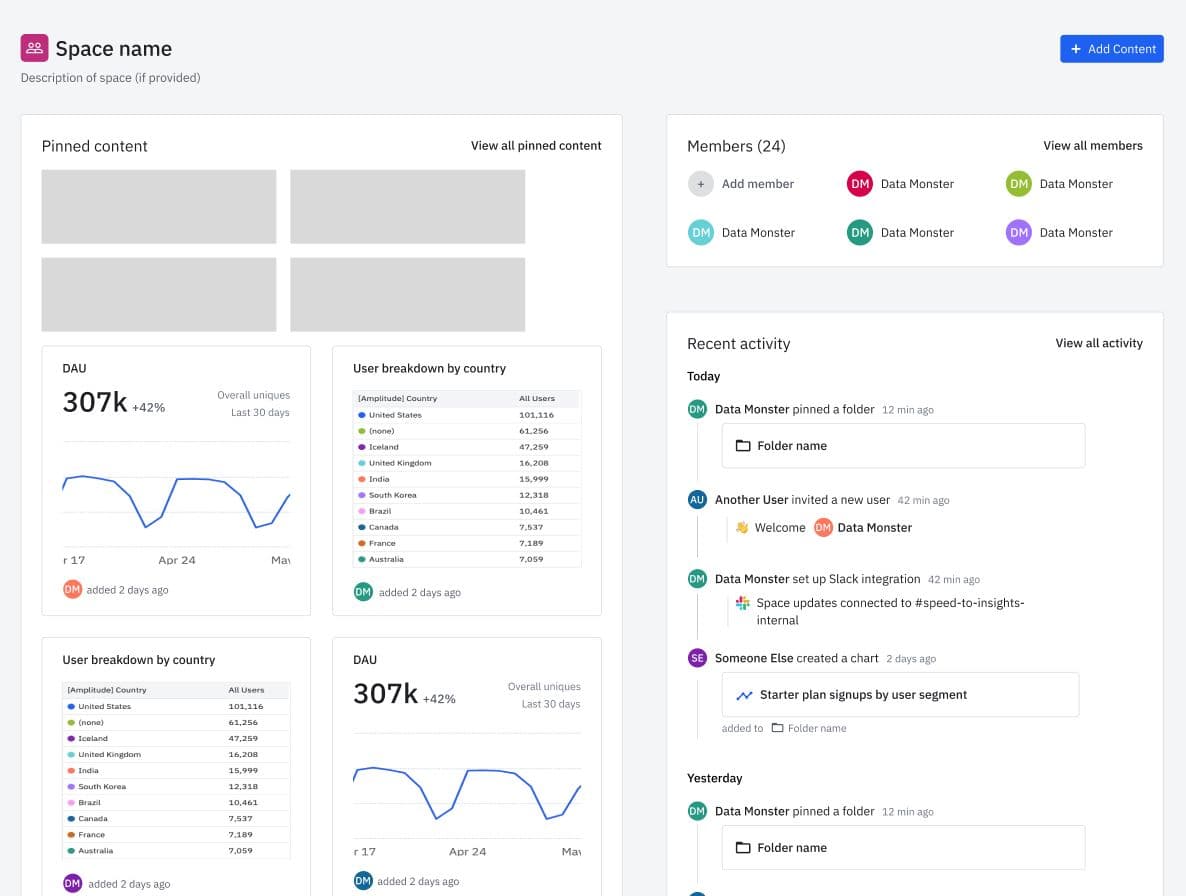Click the Slack icon in the integration activity

[x=743, y=603]
